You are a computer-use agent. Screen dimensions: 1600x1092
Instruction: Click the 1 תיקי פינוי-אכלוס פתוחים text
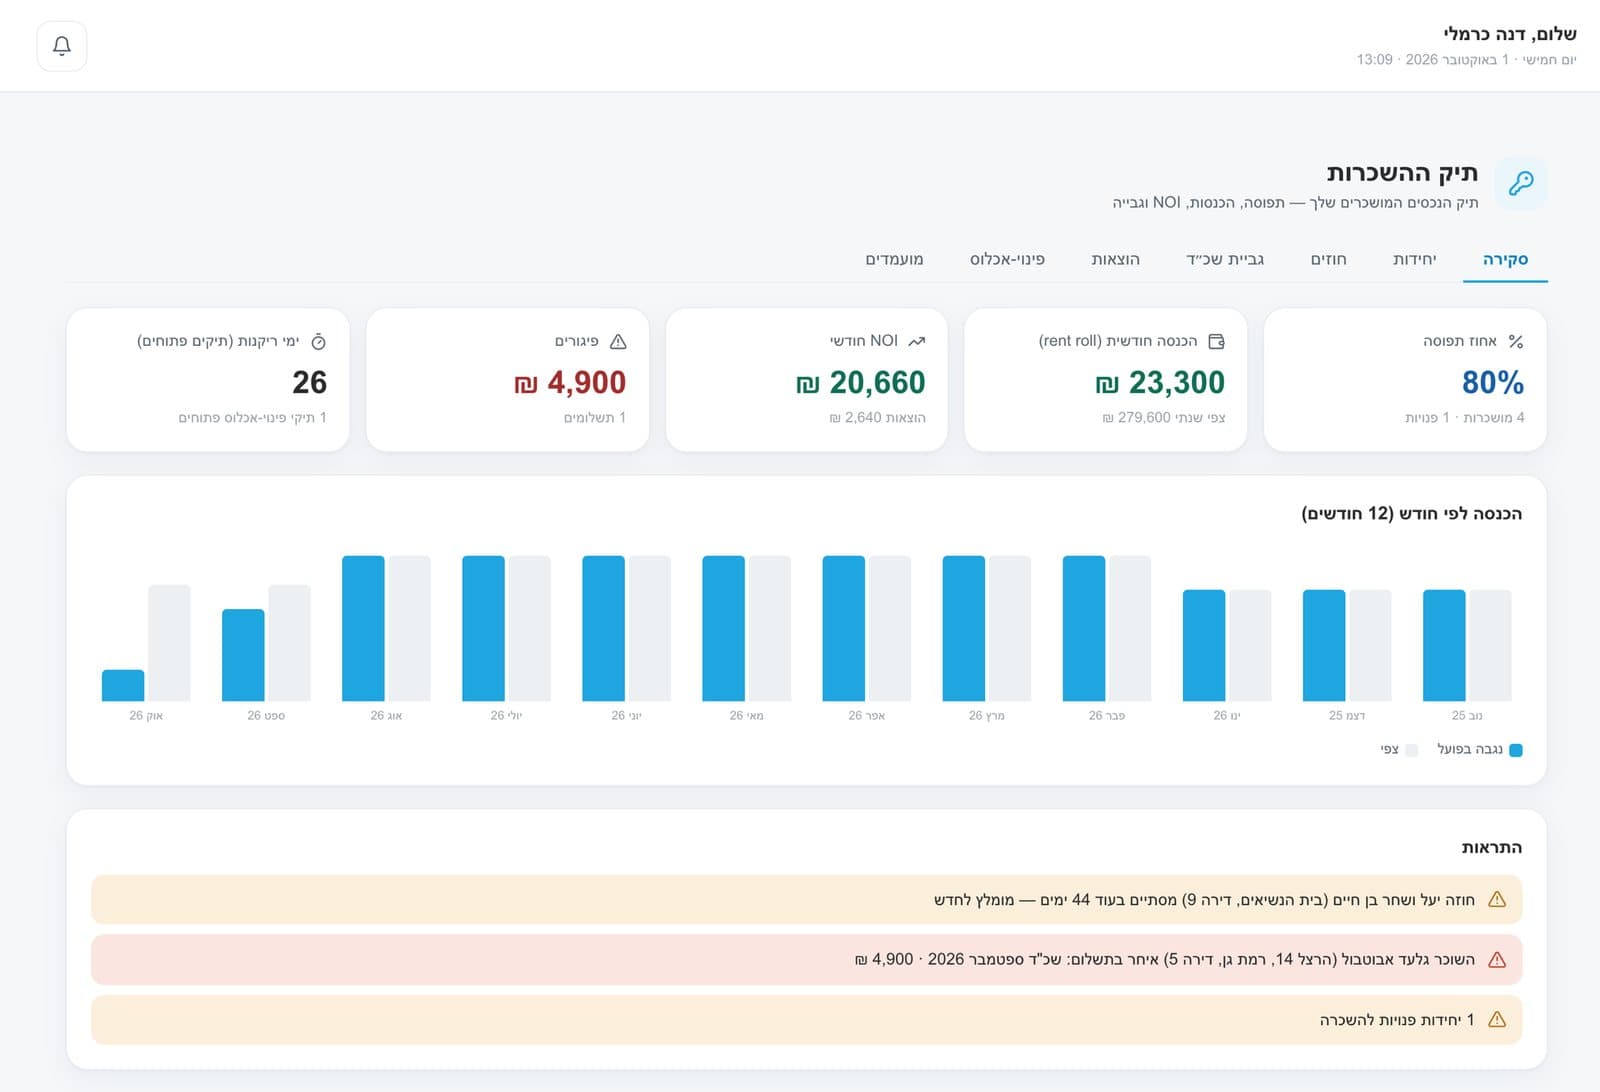coord(252,418)
